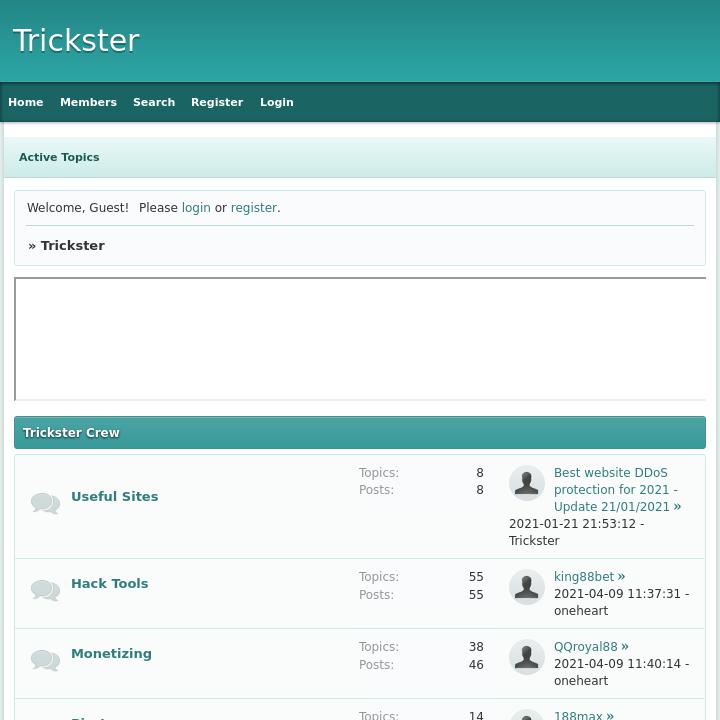720x720 pixels.
Task: Click the Hack Tools forum bubble icon
Action: (x=45, y=590)
